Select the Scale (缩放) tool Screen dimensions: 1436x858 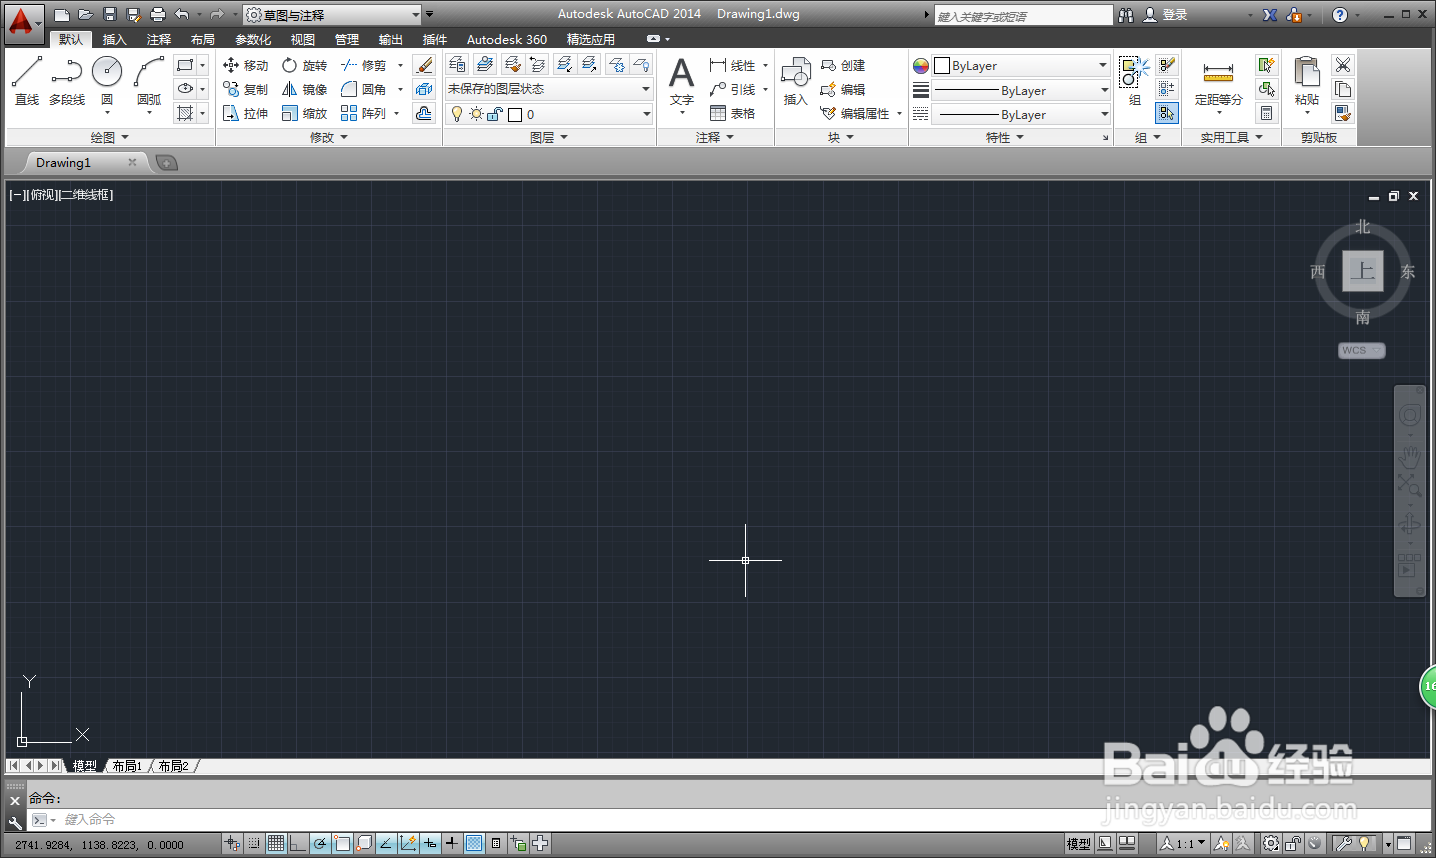click(x=304, y=113)
